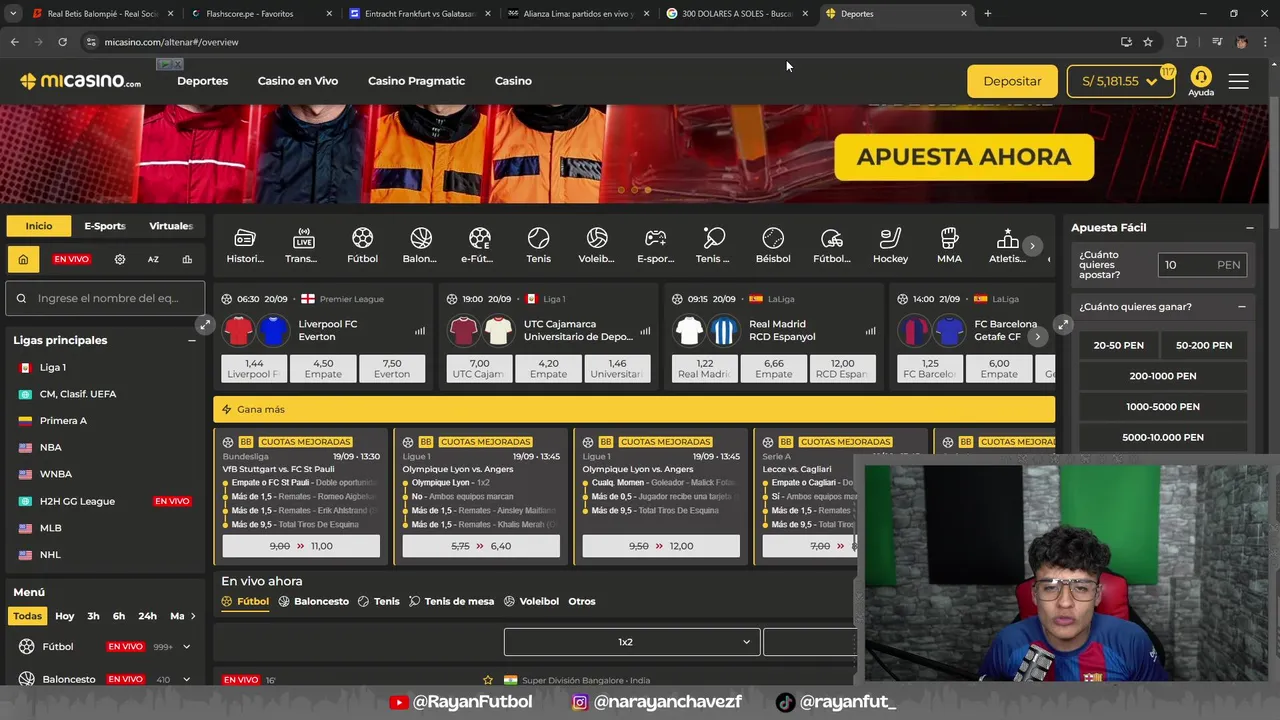Switch to Virtuales tab
Viewport: 1280px width, 720px height.
[x=171, y=226]
